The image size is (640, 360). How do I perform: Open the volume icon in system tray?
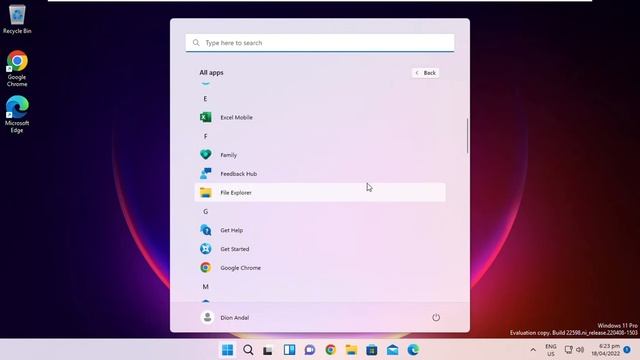(580, 350)
